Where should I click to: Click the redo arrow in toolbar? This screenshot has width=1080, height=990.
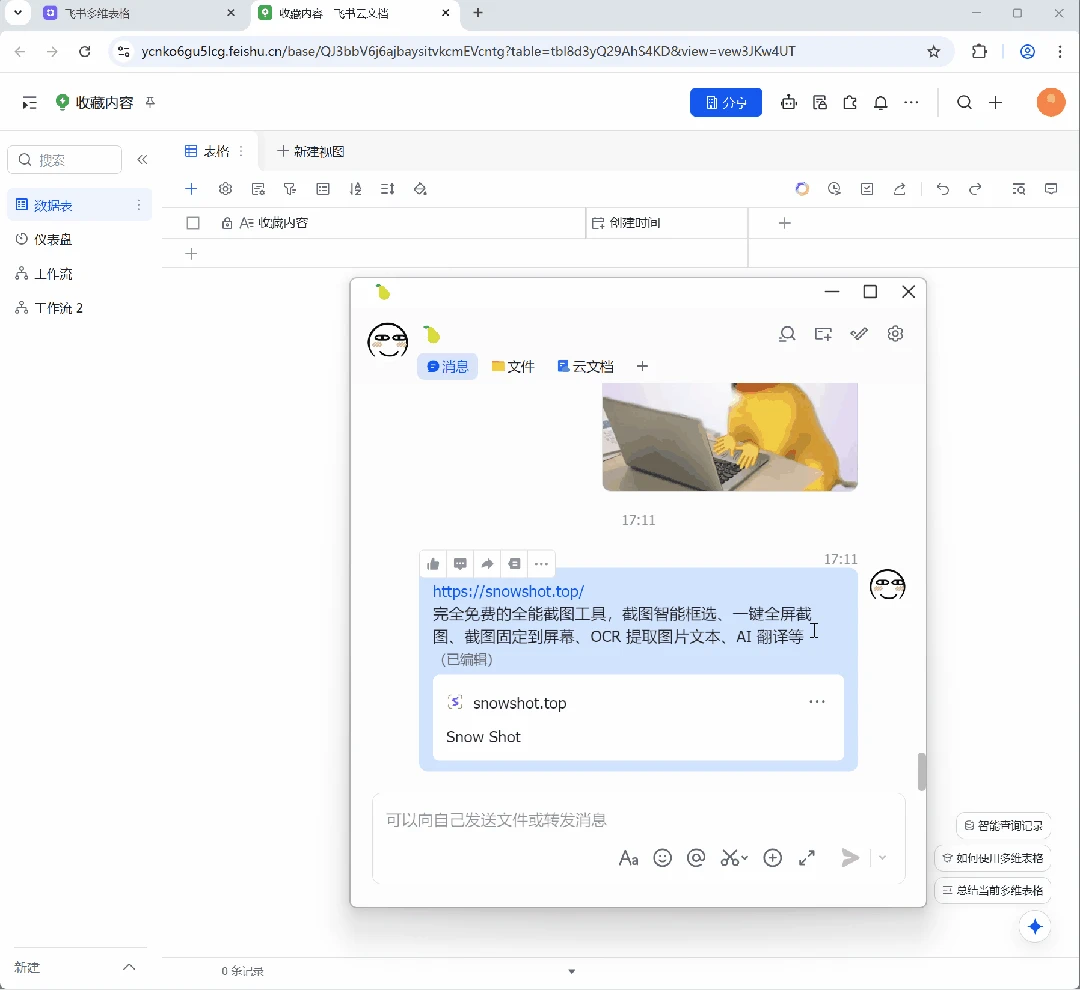975,189
